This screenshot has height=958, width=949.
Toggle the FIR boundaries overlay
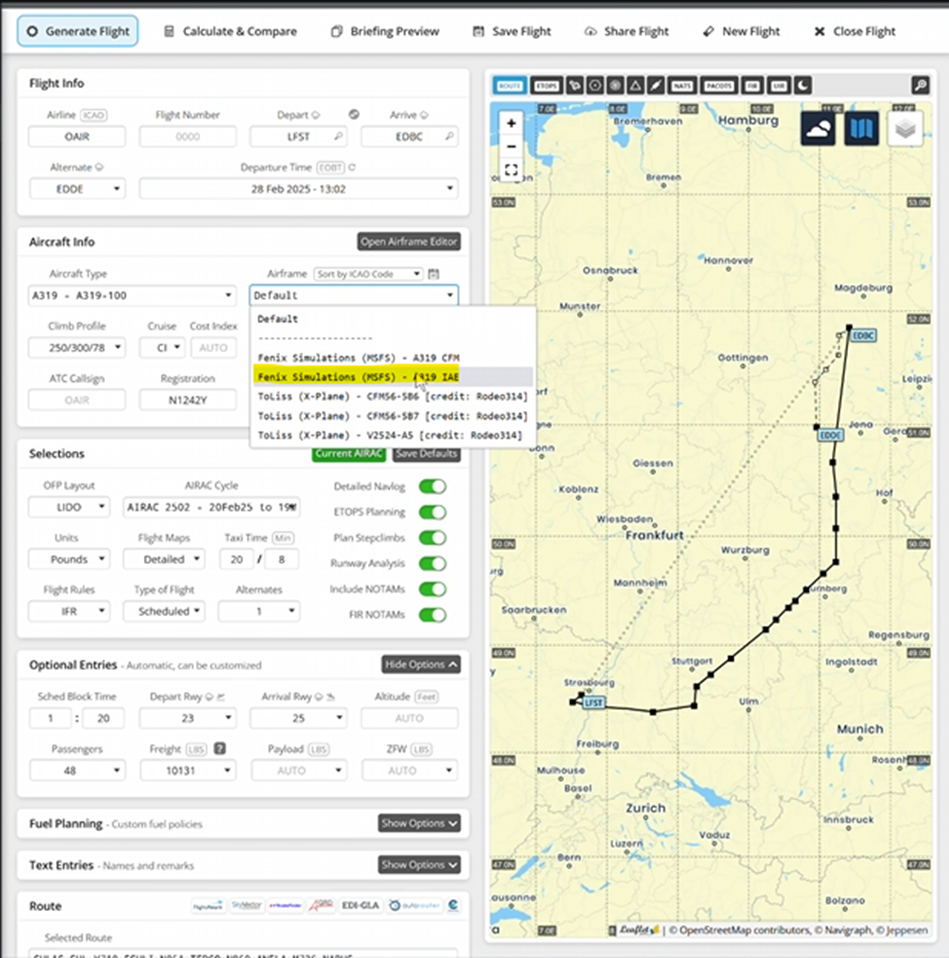click(752, 86)
